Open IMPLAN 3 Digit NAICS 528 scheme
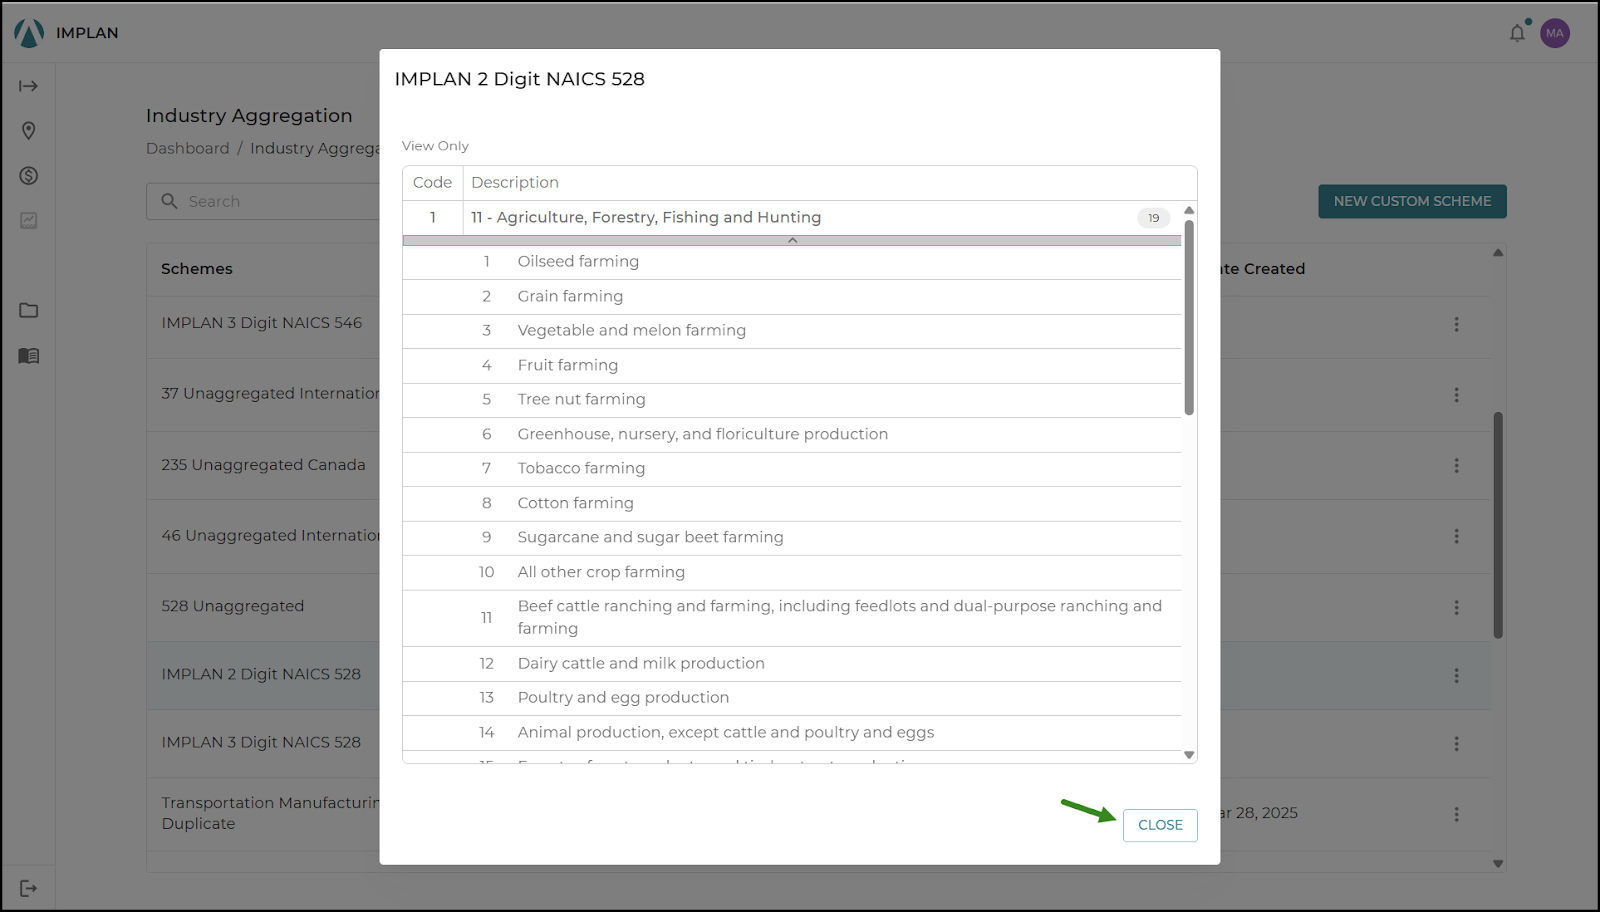Viewport: 1600px width, 912px height. [x=261, y=743]
